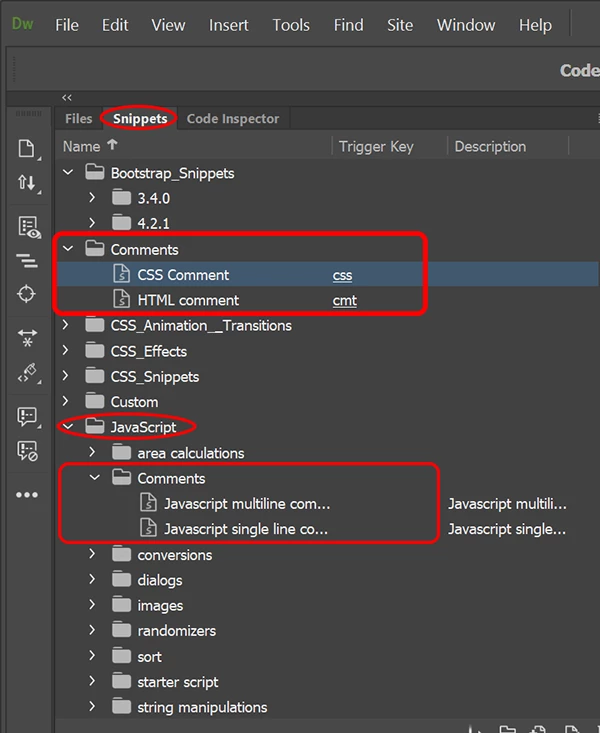Click the Remove Comment icon

pos(27,451)
